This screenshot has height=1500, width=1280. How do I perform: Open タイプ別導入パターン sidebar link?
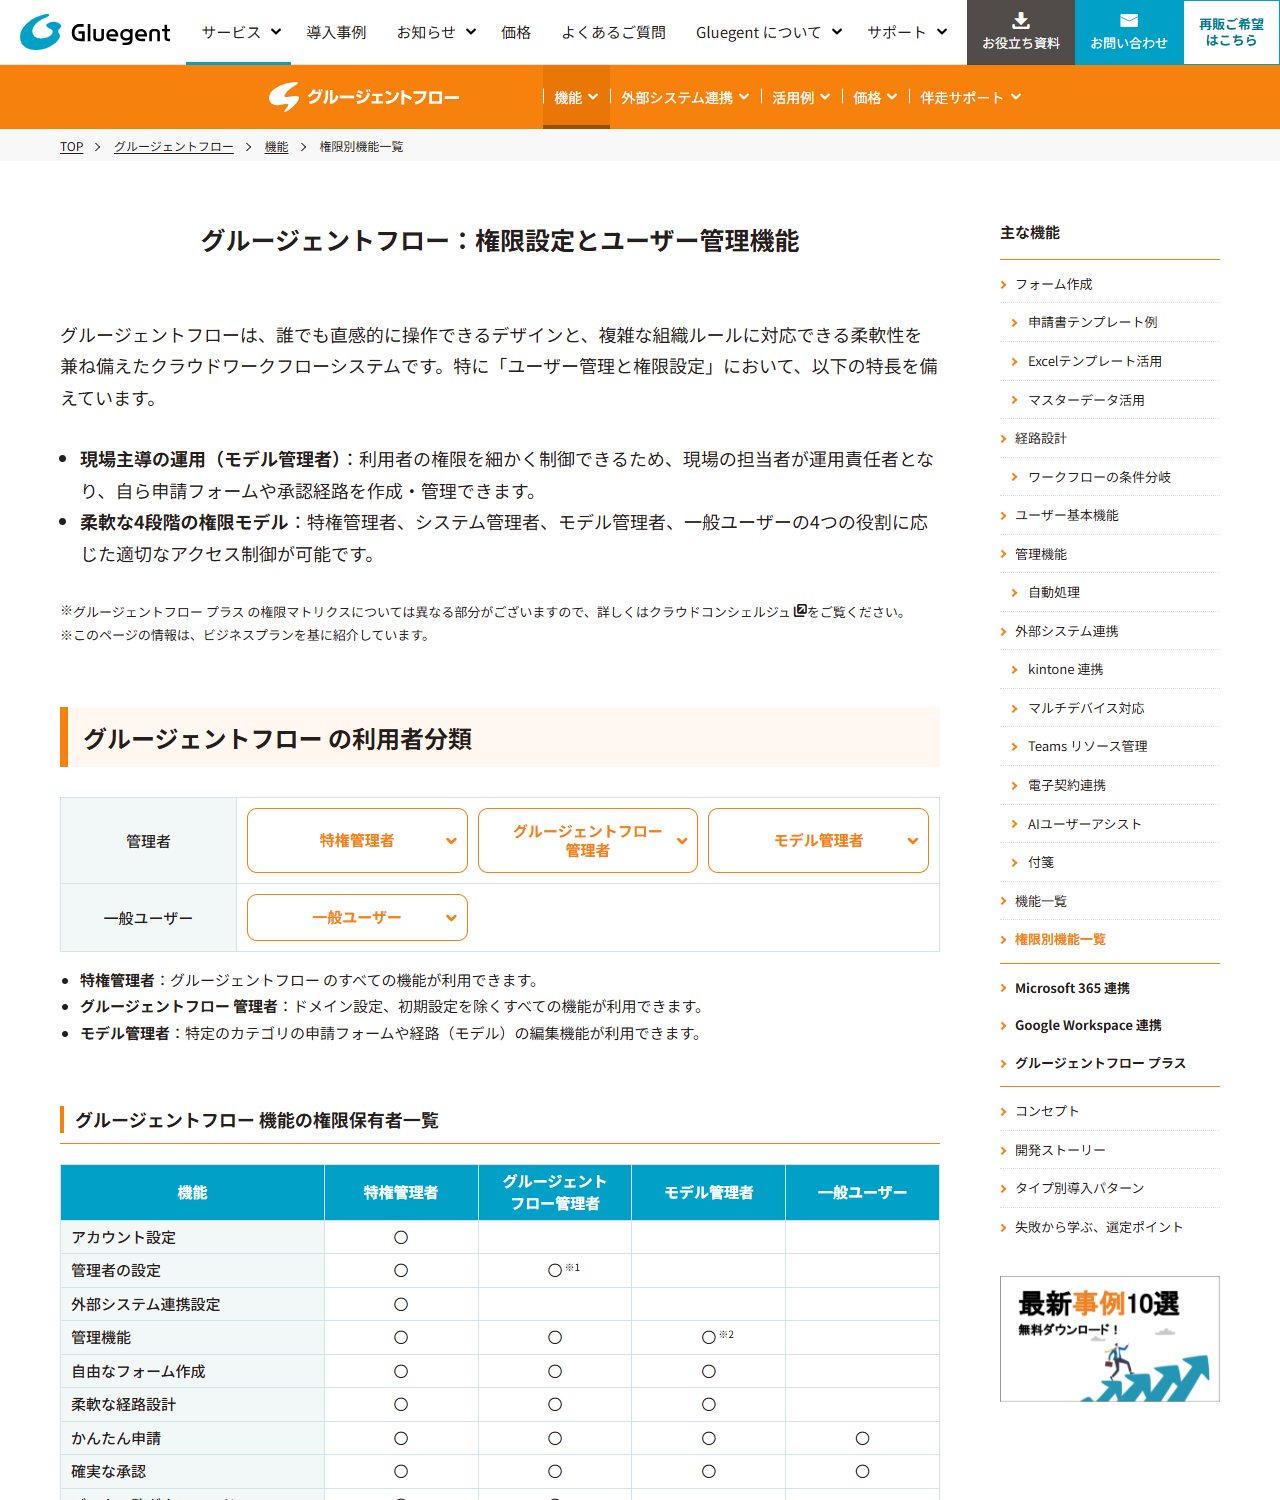1080,1188
